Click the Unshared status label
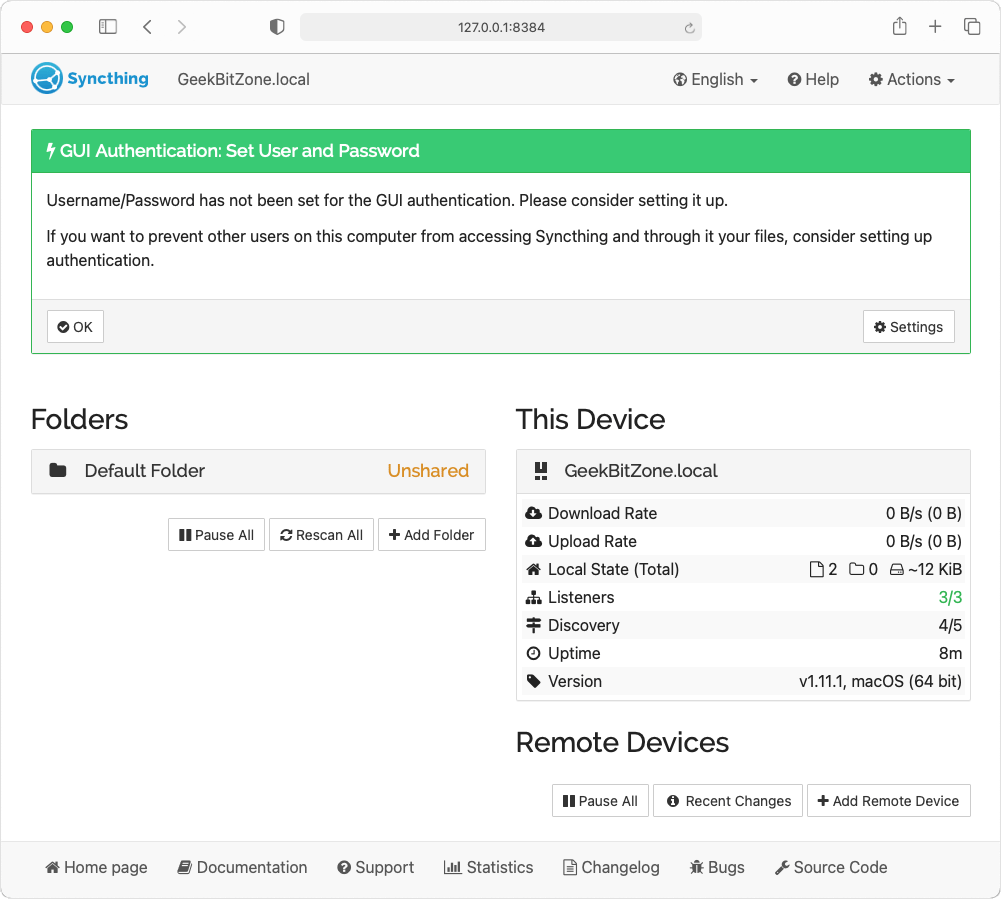Viewport: 1001px width, 899px height. (x=428, y=471)
